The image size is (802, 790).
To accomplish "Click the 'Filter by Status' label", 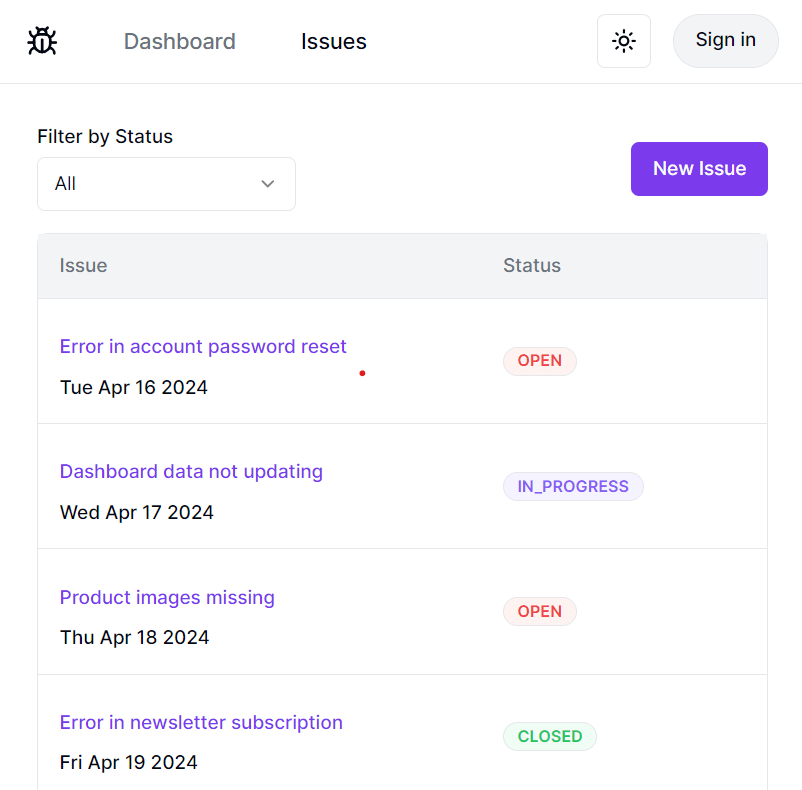I will [105, 137].
